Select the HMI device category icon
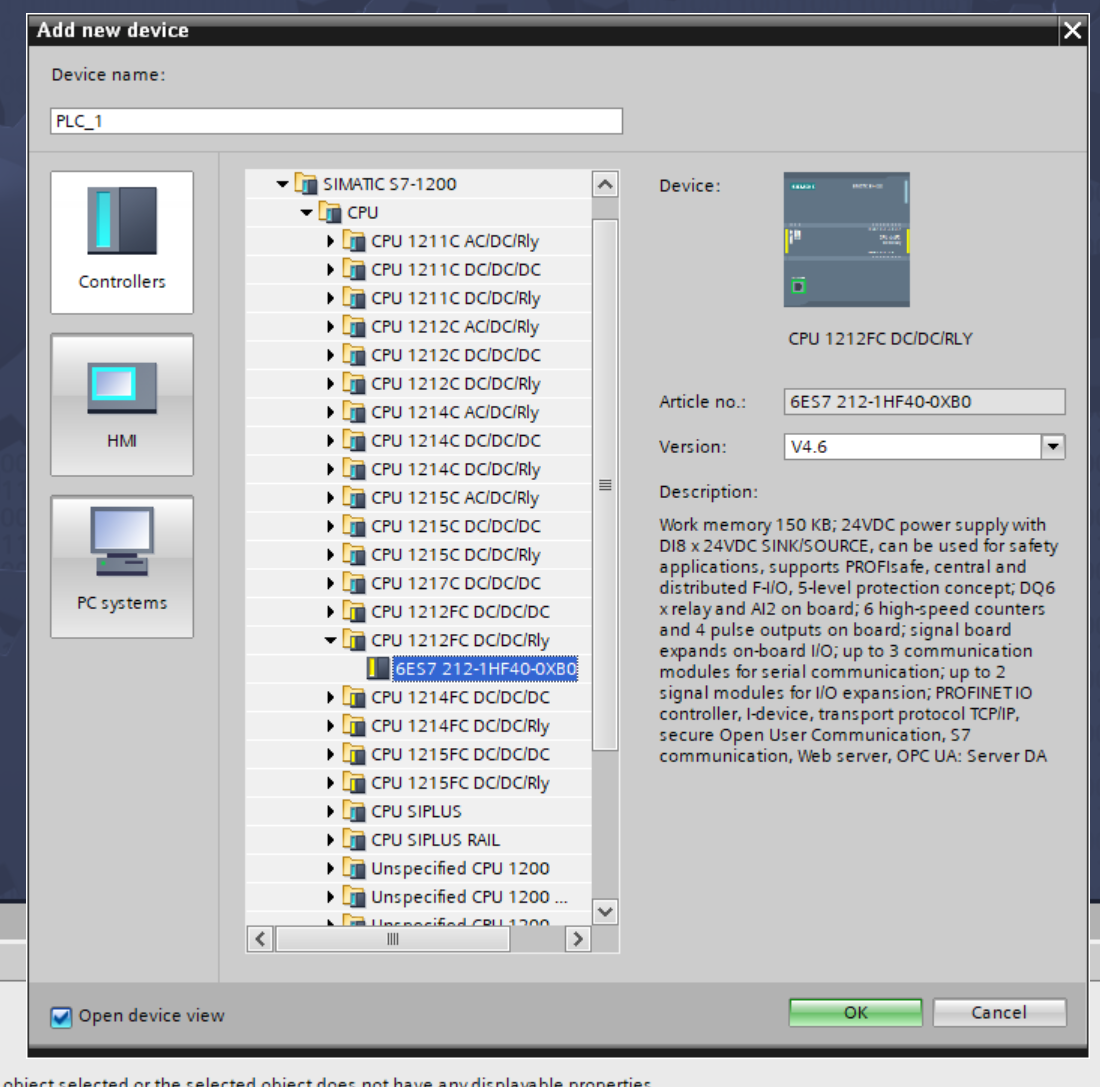The image size is (1100, 1087). tap(121, 404)
